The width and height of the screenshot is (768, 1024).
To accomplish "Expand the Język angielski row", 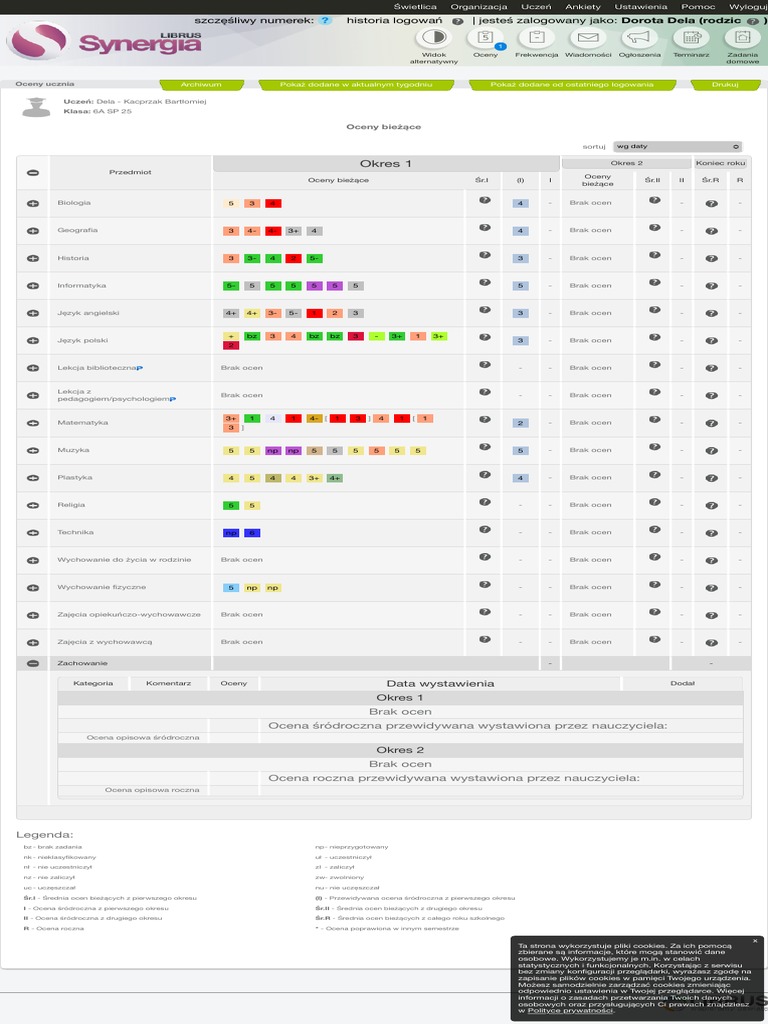I will (x=33, y=313).
